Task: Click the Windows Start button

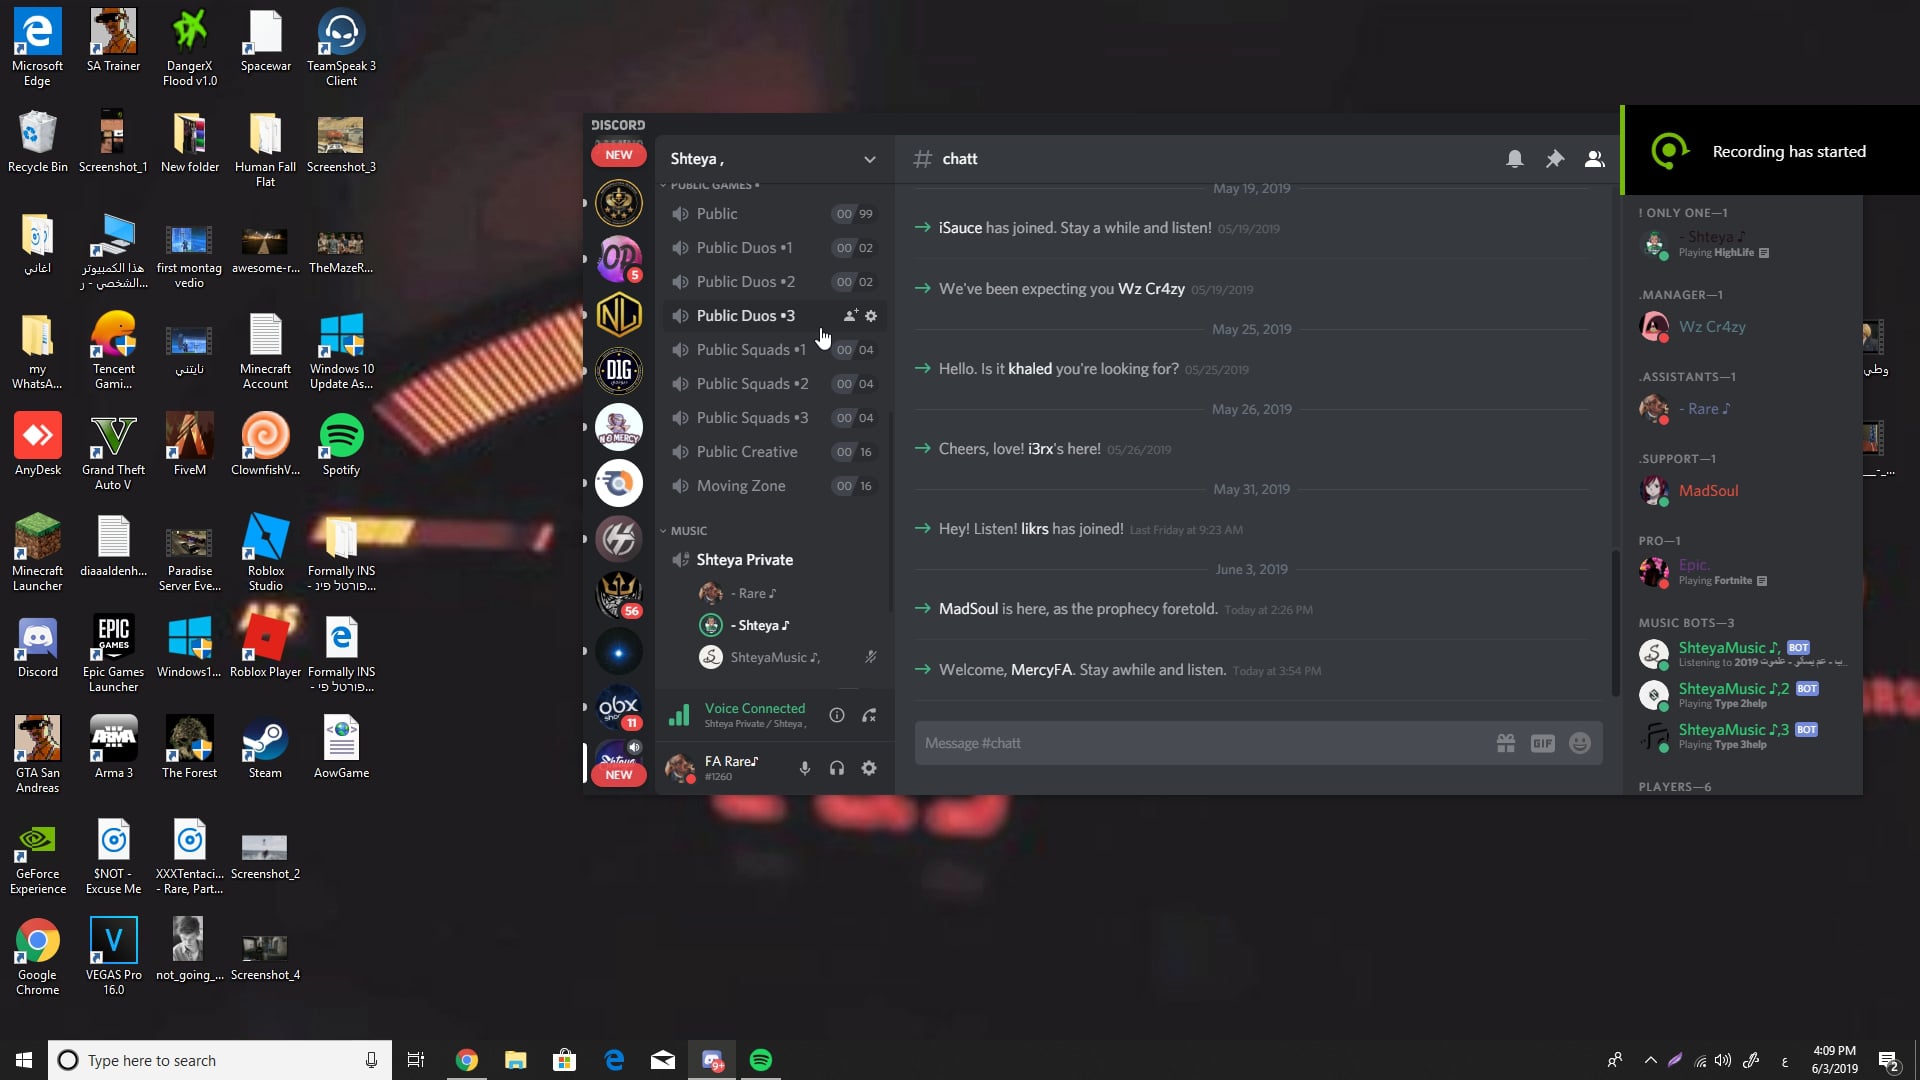Action: 24,1060
